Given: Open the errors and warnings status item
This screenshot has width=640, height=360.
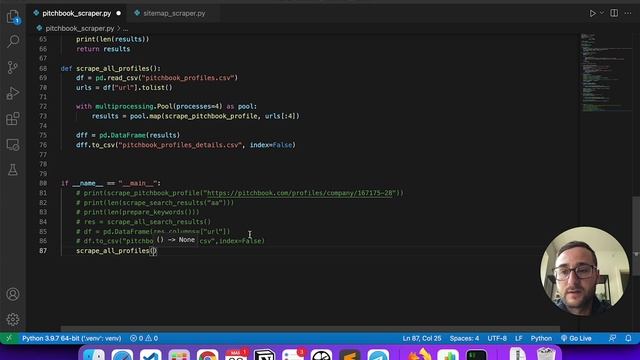Looking at the screenshot, I should tap(144, 338).
